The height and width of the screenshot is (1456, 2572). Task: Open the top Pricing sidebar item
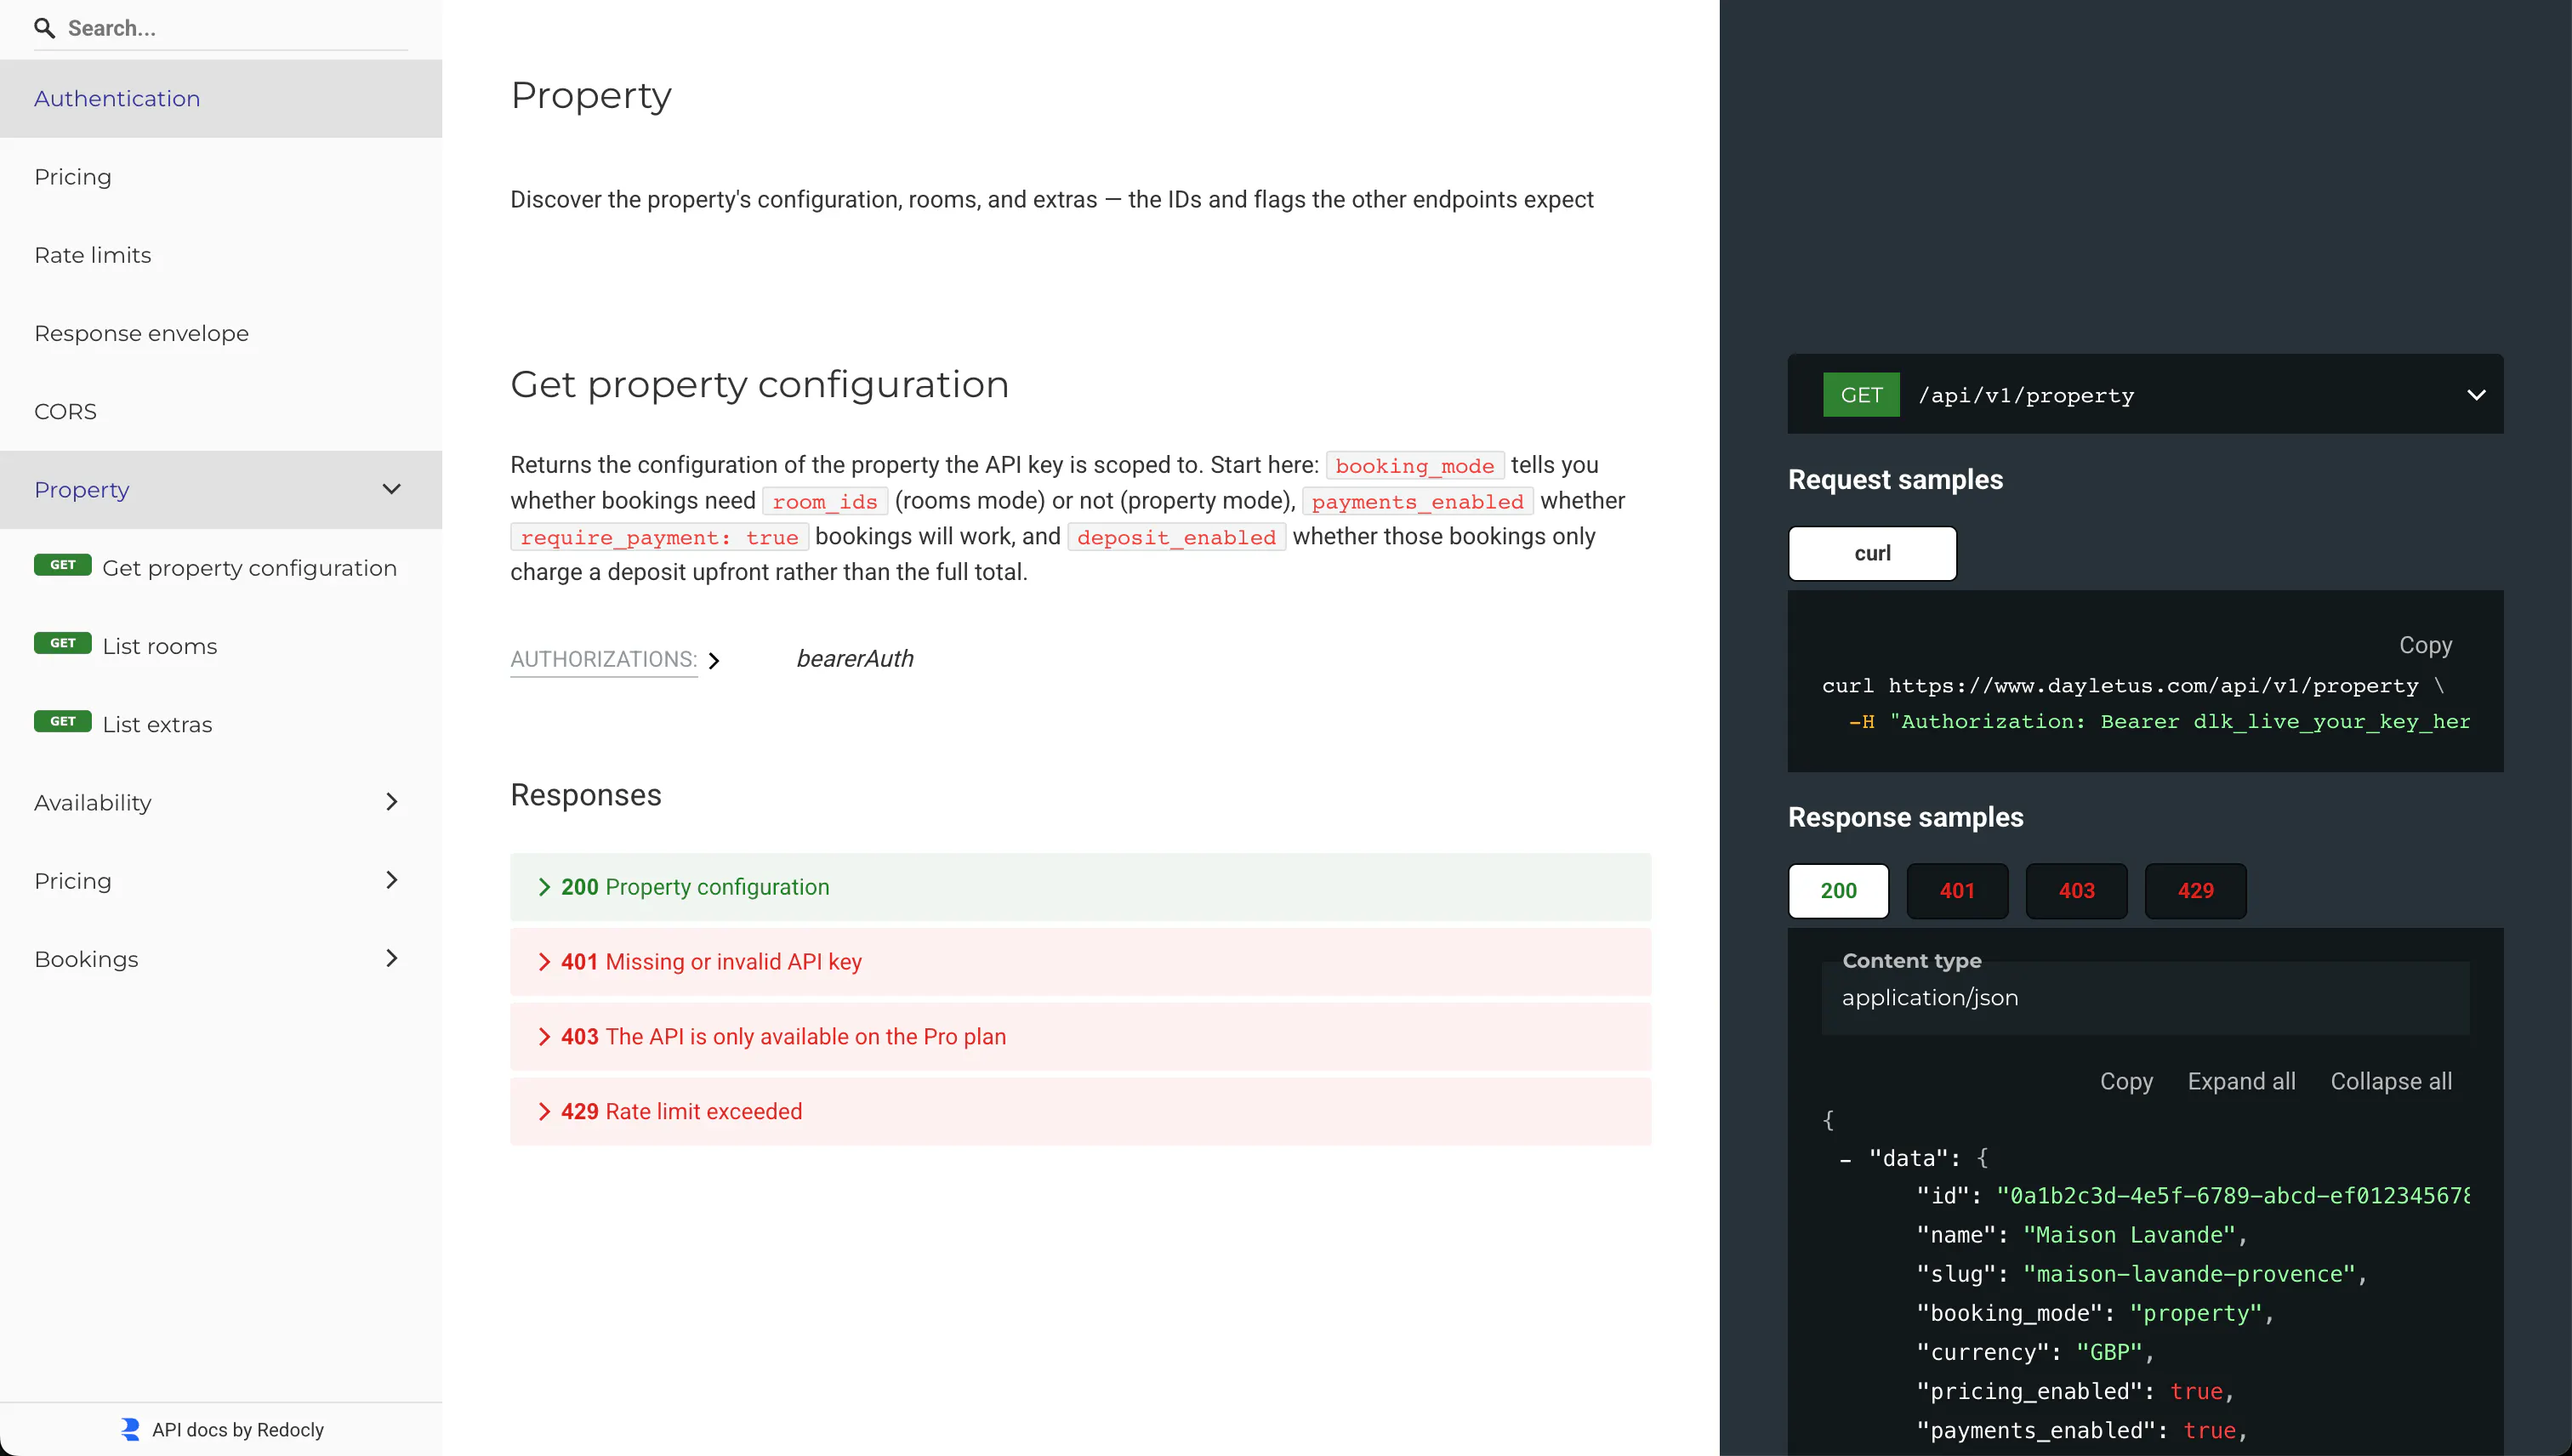pyautogui.click(x=220, y=177)
